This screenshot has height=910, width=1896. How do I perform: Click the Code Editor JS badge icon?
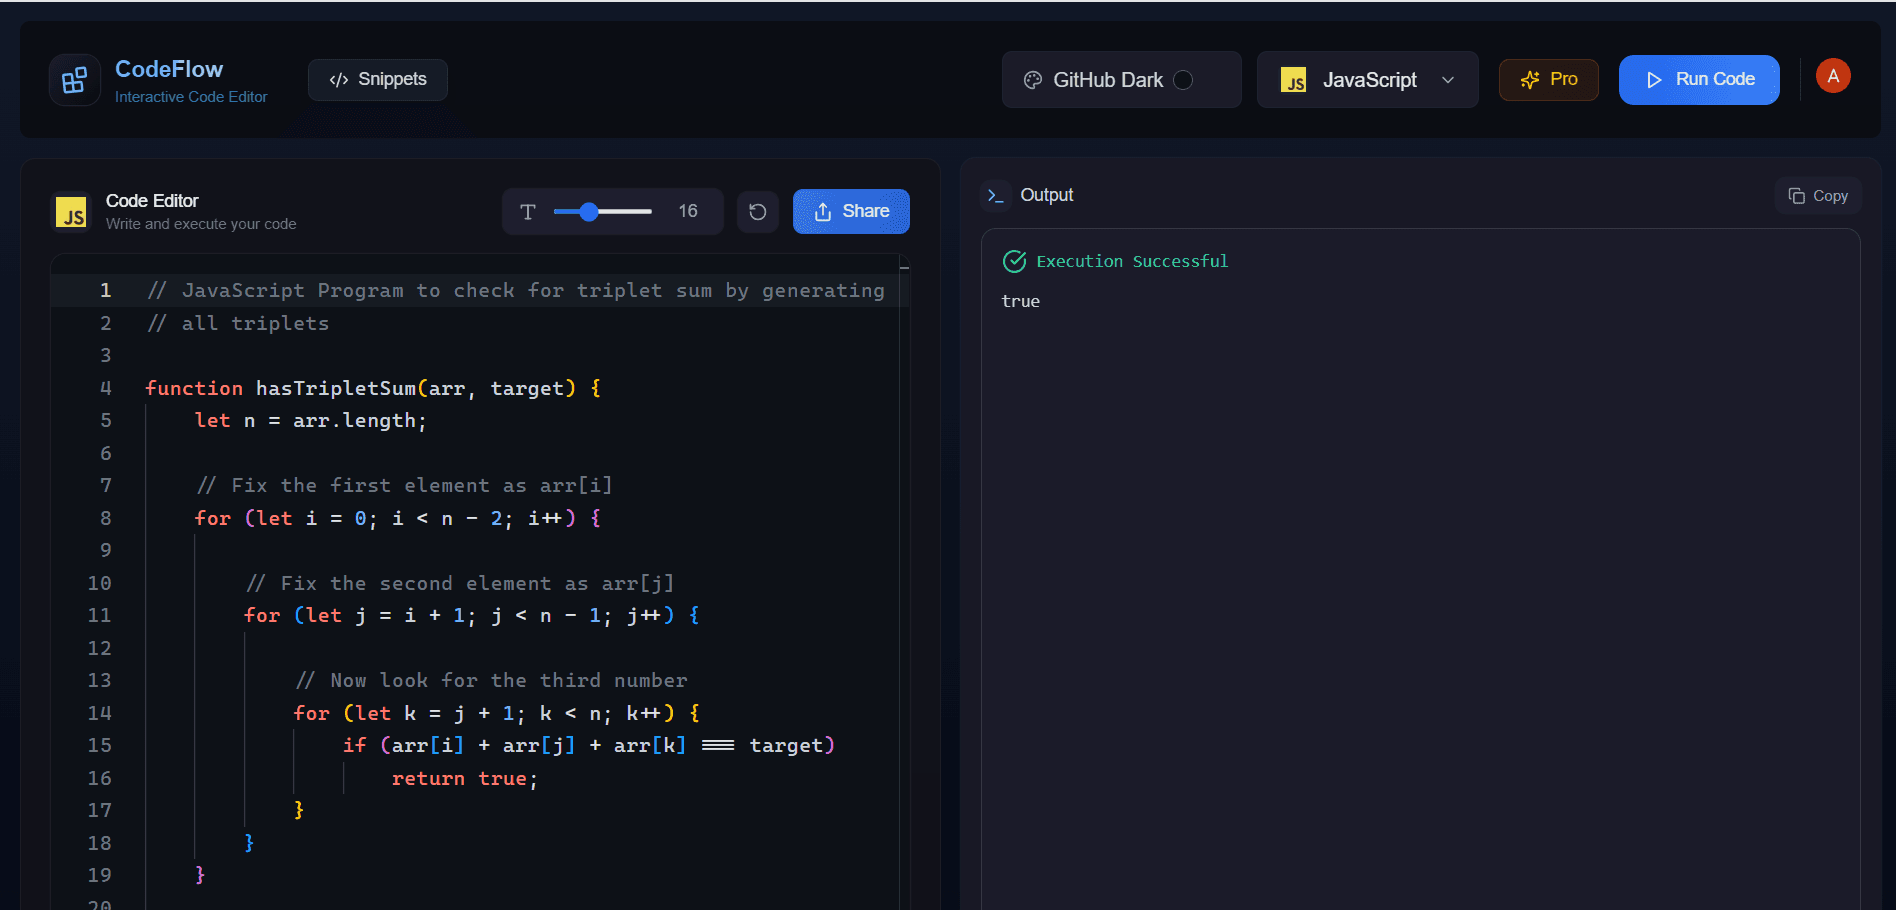71,212
